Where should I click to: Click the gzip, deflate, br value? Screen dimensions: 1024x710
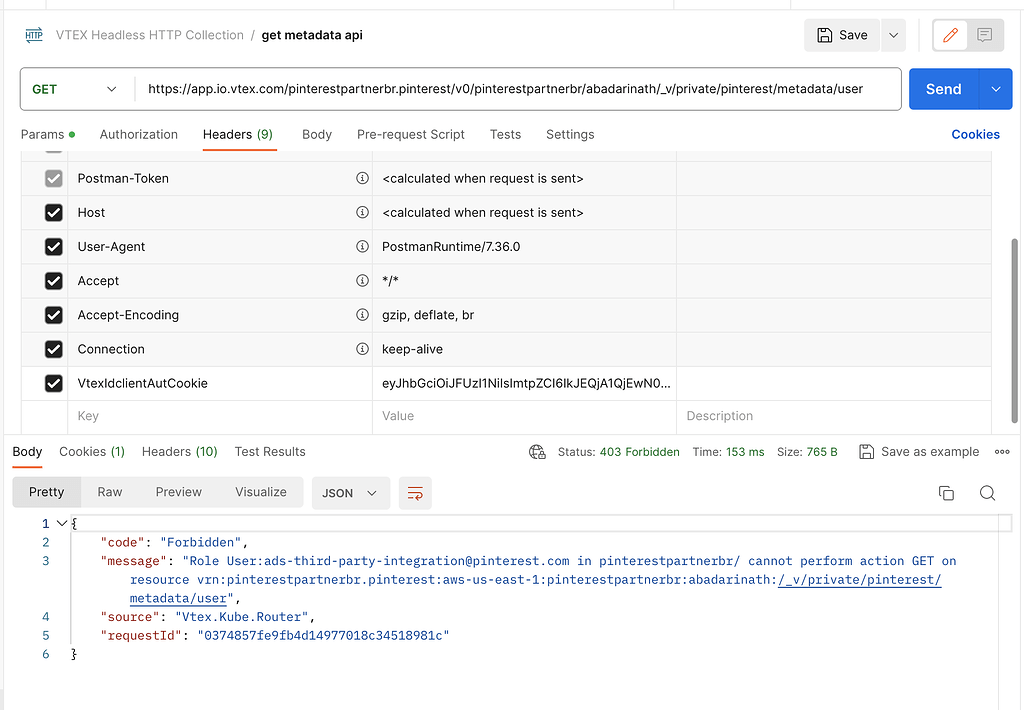(x=428, y=315)
